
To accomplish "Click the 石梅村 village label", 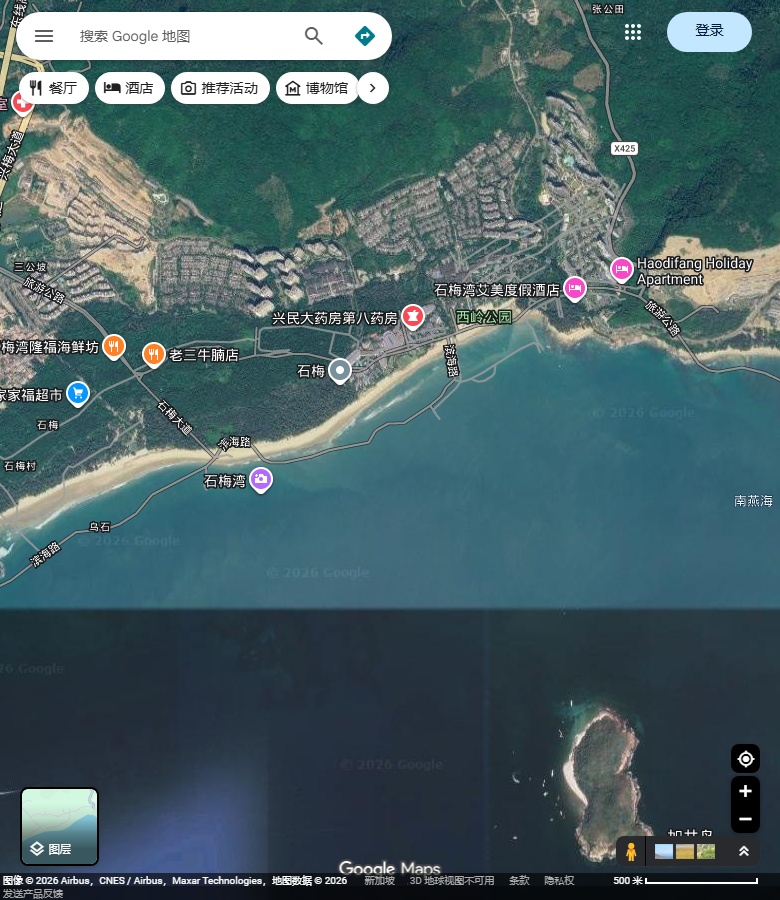I will [x=20, y=466].
